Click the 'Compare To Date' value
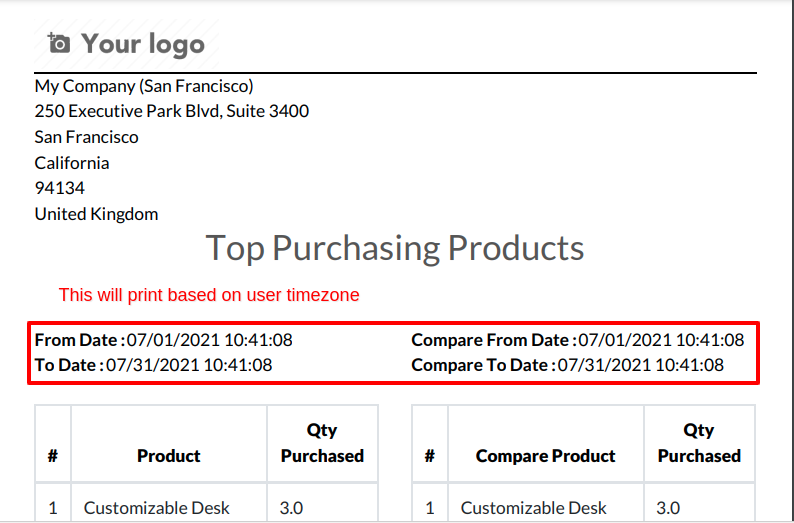Viewport: 794px width, 523px height. tap(641, 365)
